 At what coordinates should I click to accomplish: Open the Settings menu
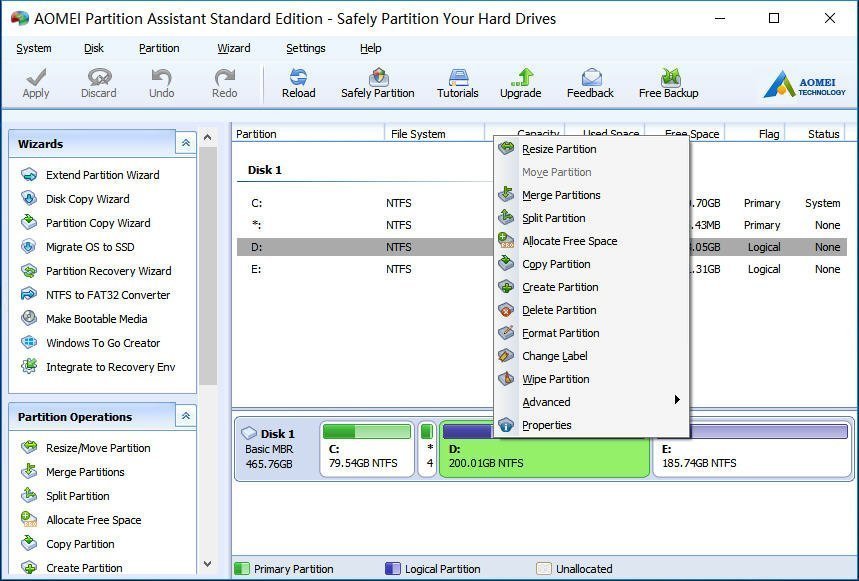pyautogui.click(x=306, y=48)
